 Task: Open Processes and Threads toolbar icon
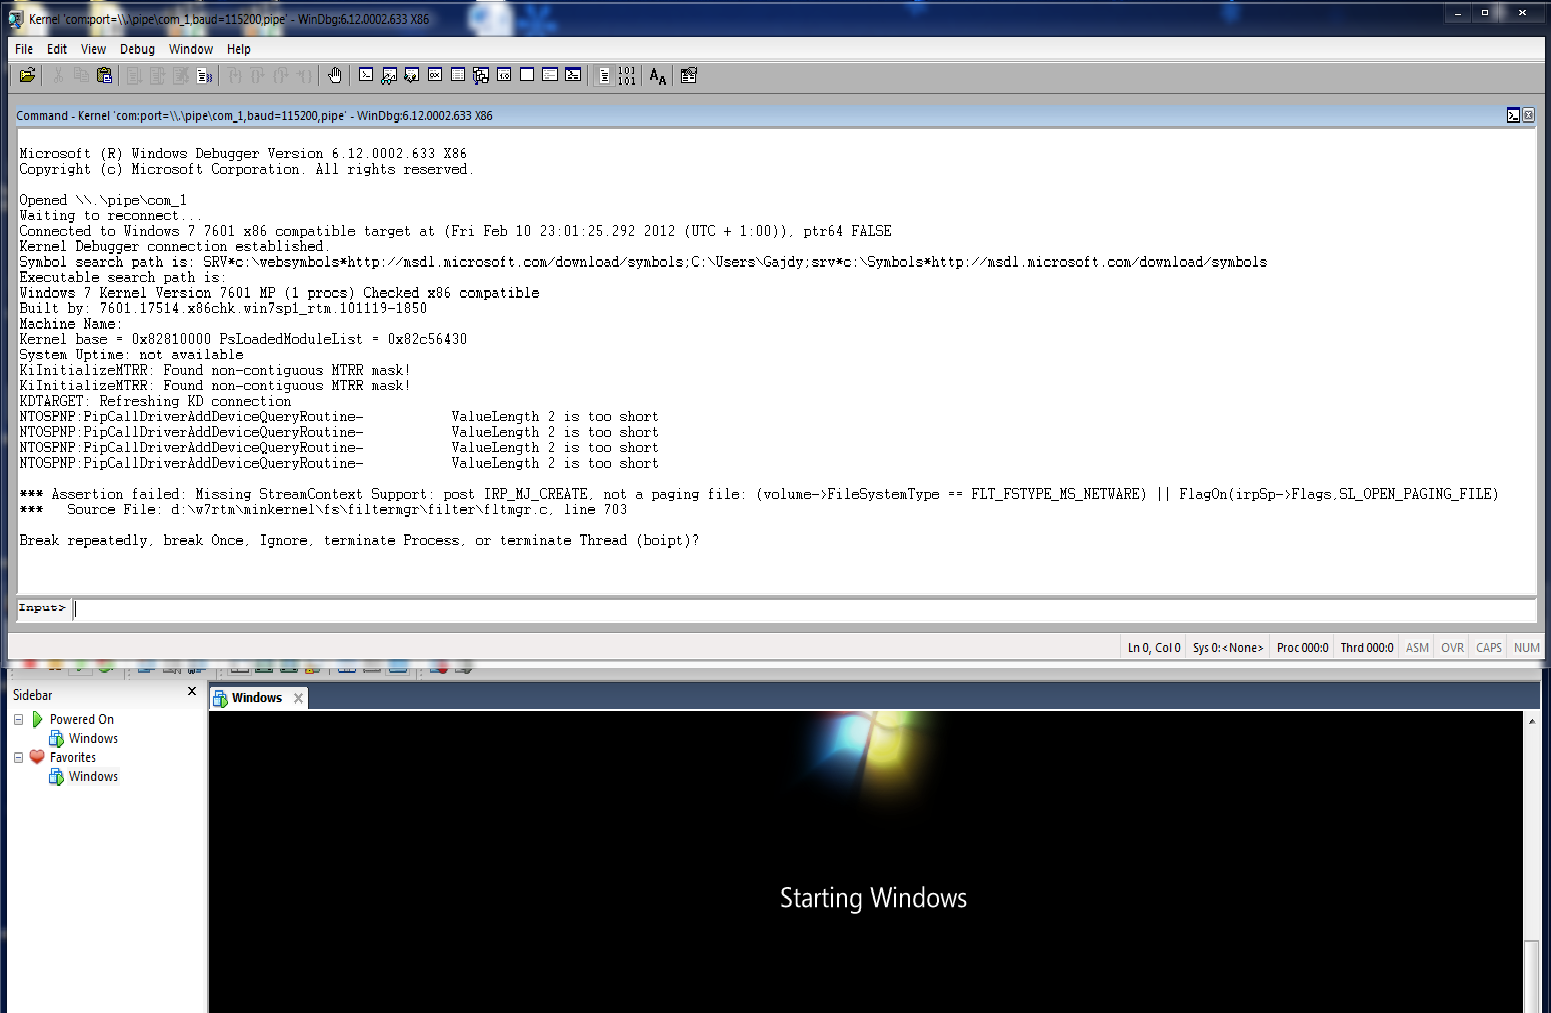click(550, 75)
